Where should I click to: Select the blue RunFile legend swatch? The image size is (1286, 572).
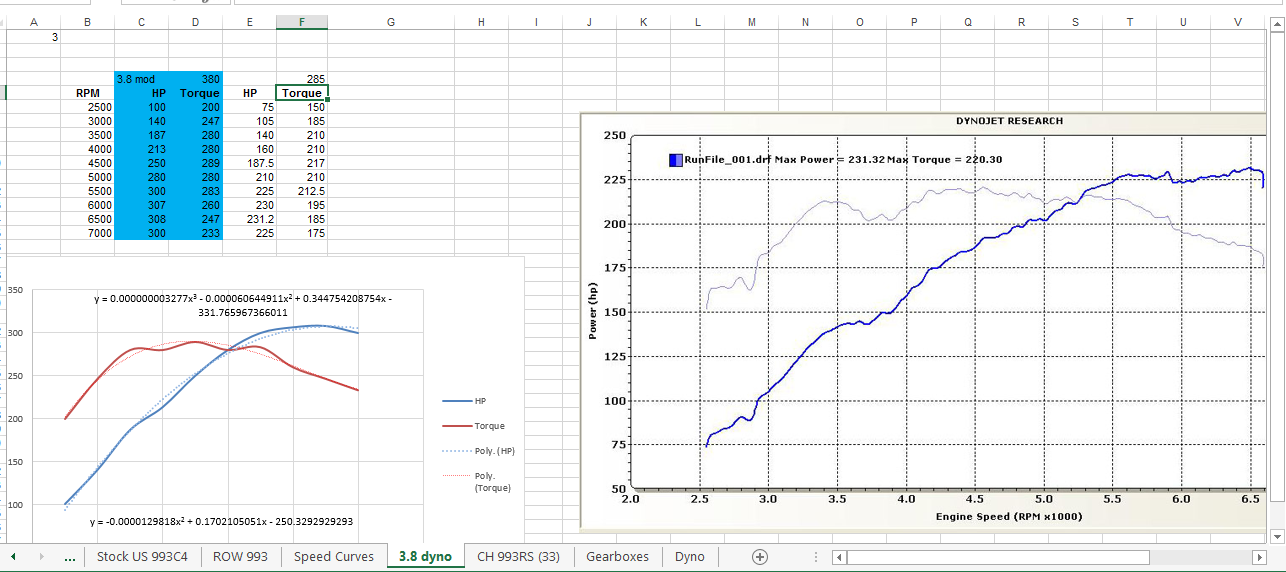(675, 160)
